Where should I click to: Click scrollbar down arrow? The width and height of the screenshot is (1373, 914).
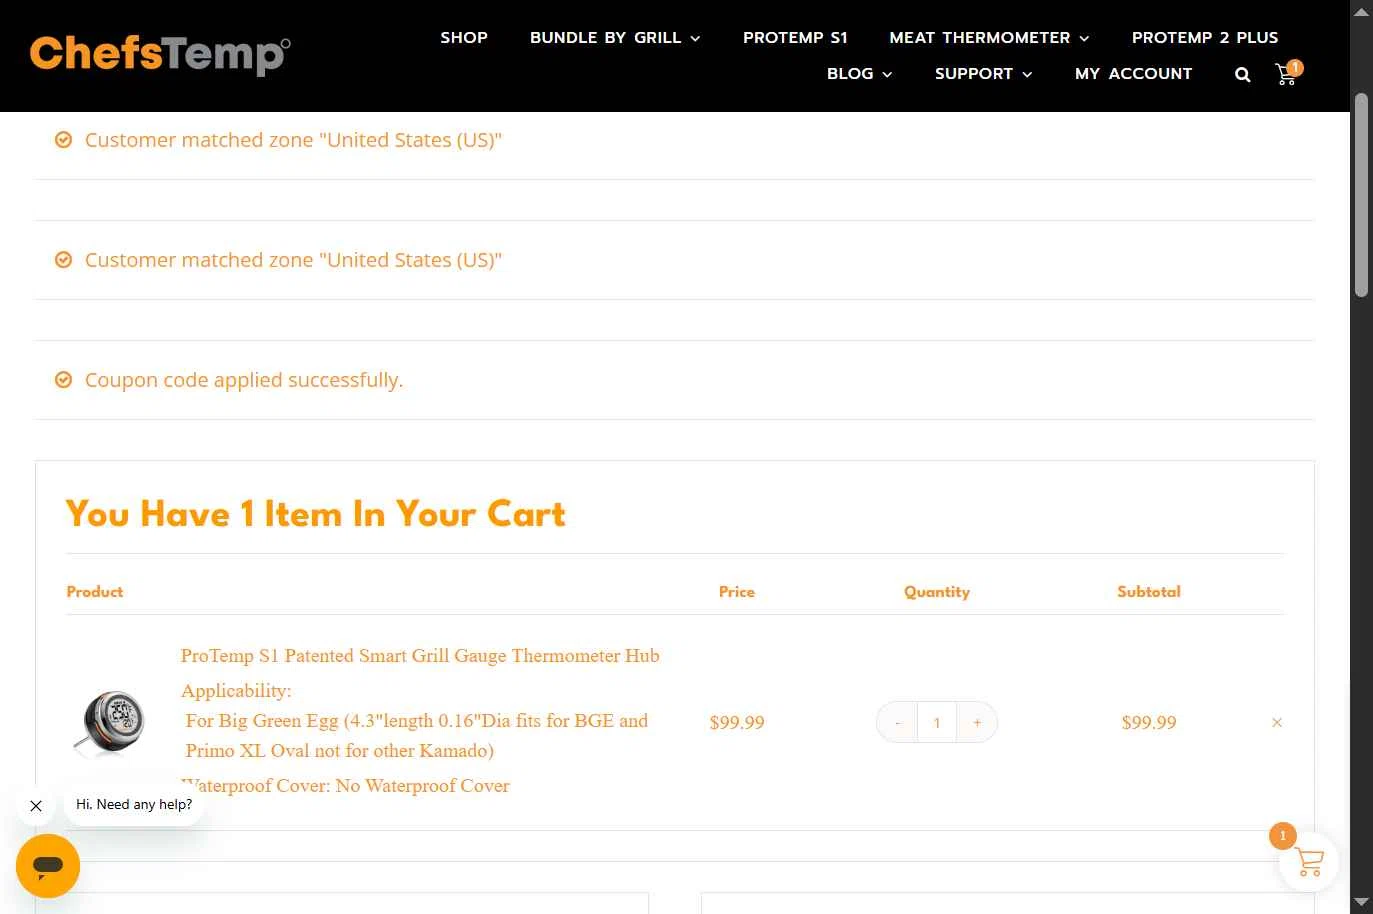tap(1361, 902)
